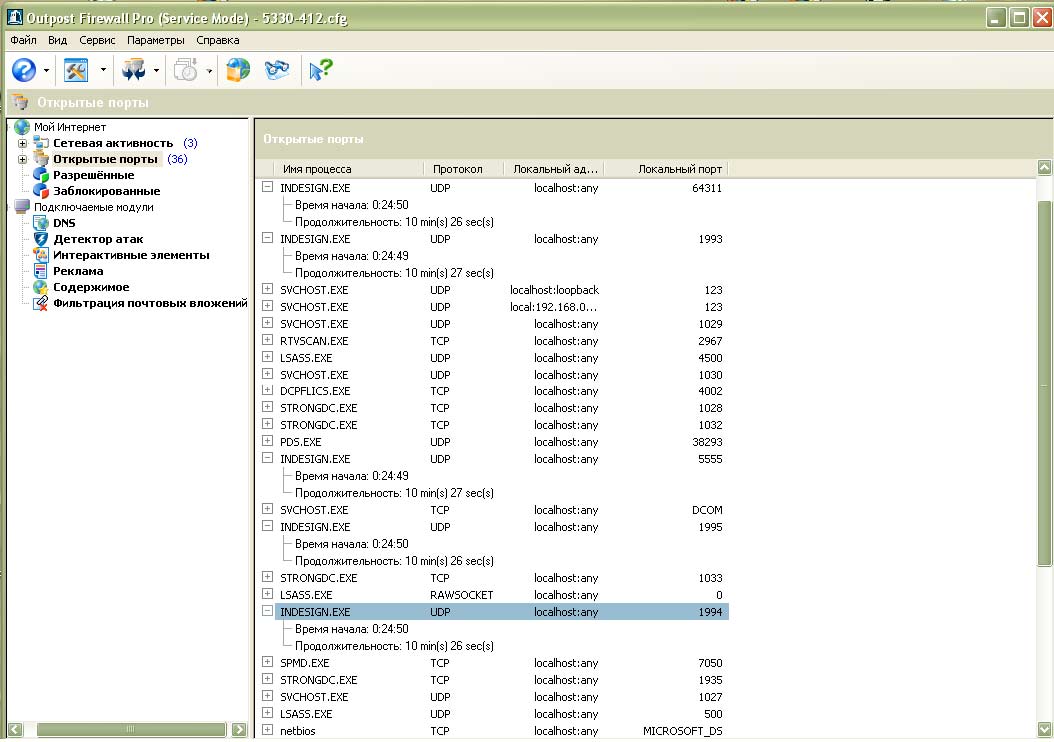Collapse INDESIGN.EXE row with port 1993
The height and width of the screenshot is (742, 1054).
268,238
